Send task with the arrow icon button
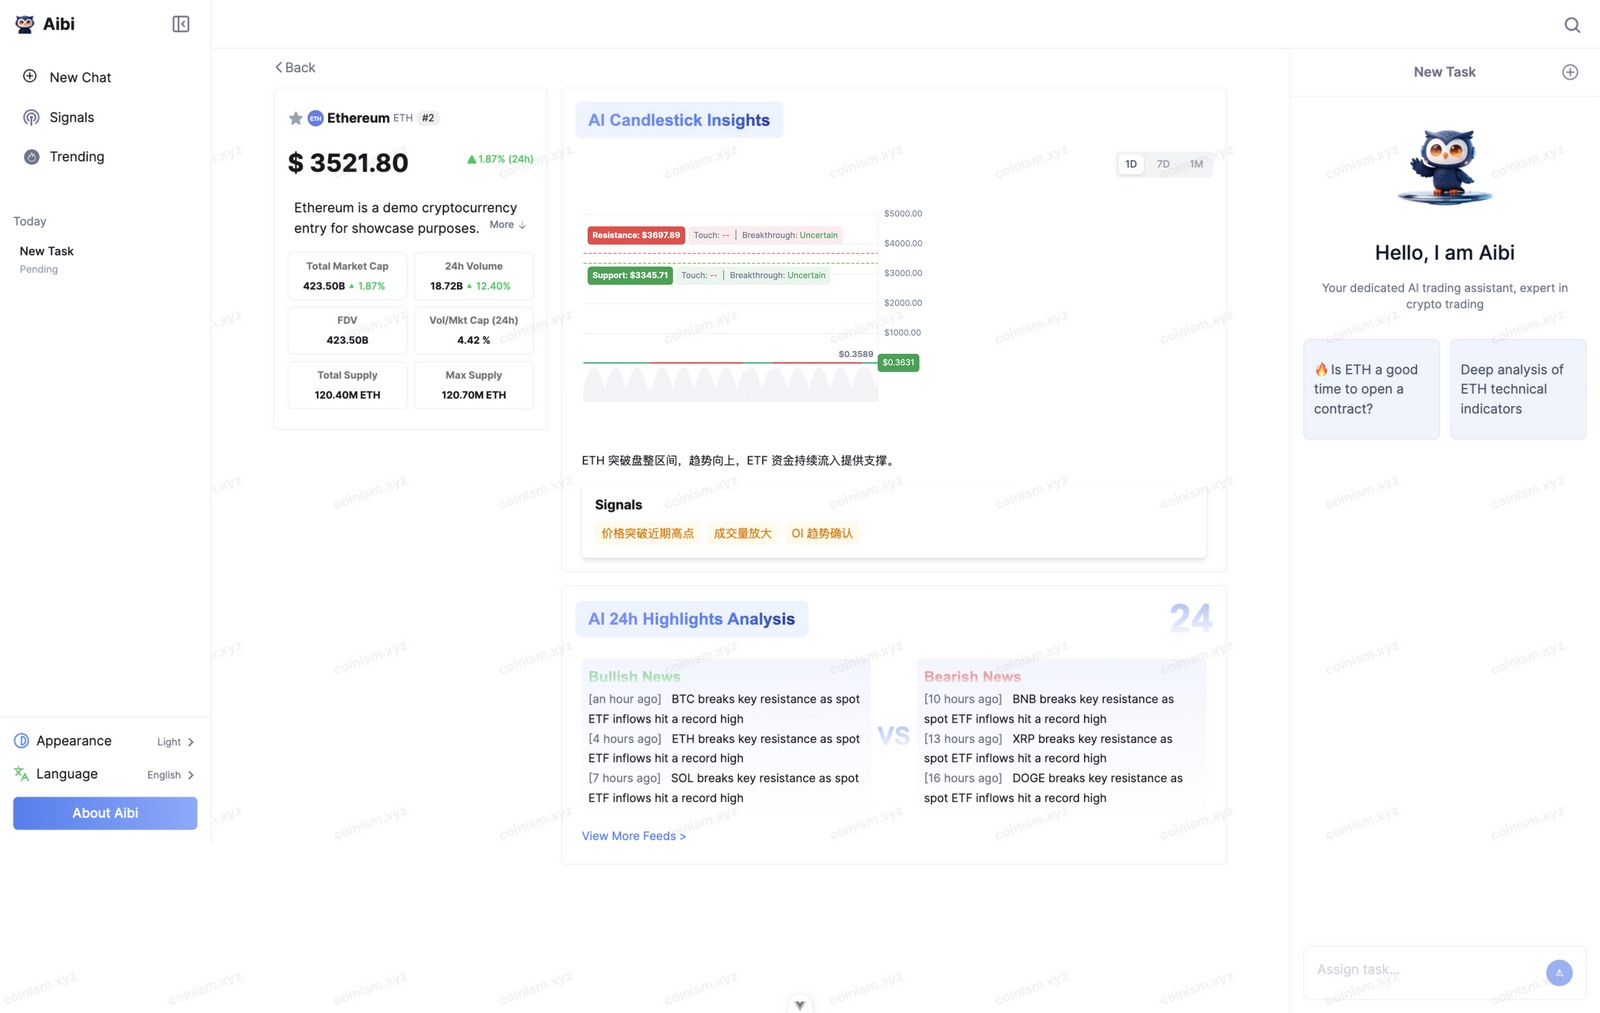Image resolution: width=1600 pixels, height=1013 pixels. [x=1559, y=972]
